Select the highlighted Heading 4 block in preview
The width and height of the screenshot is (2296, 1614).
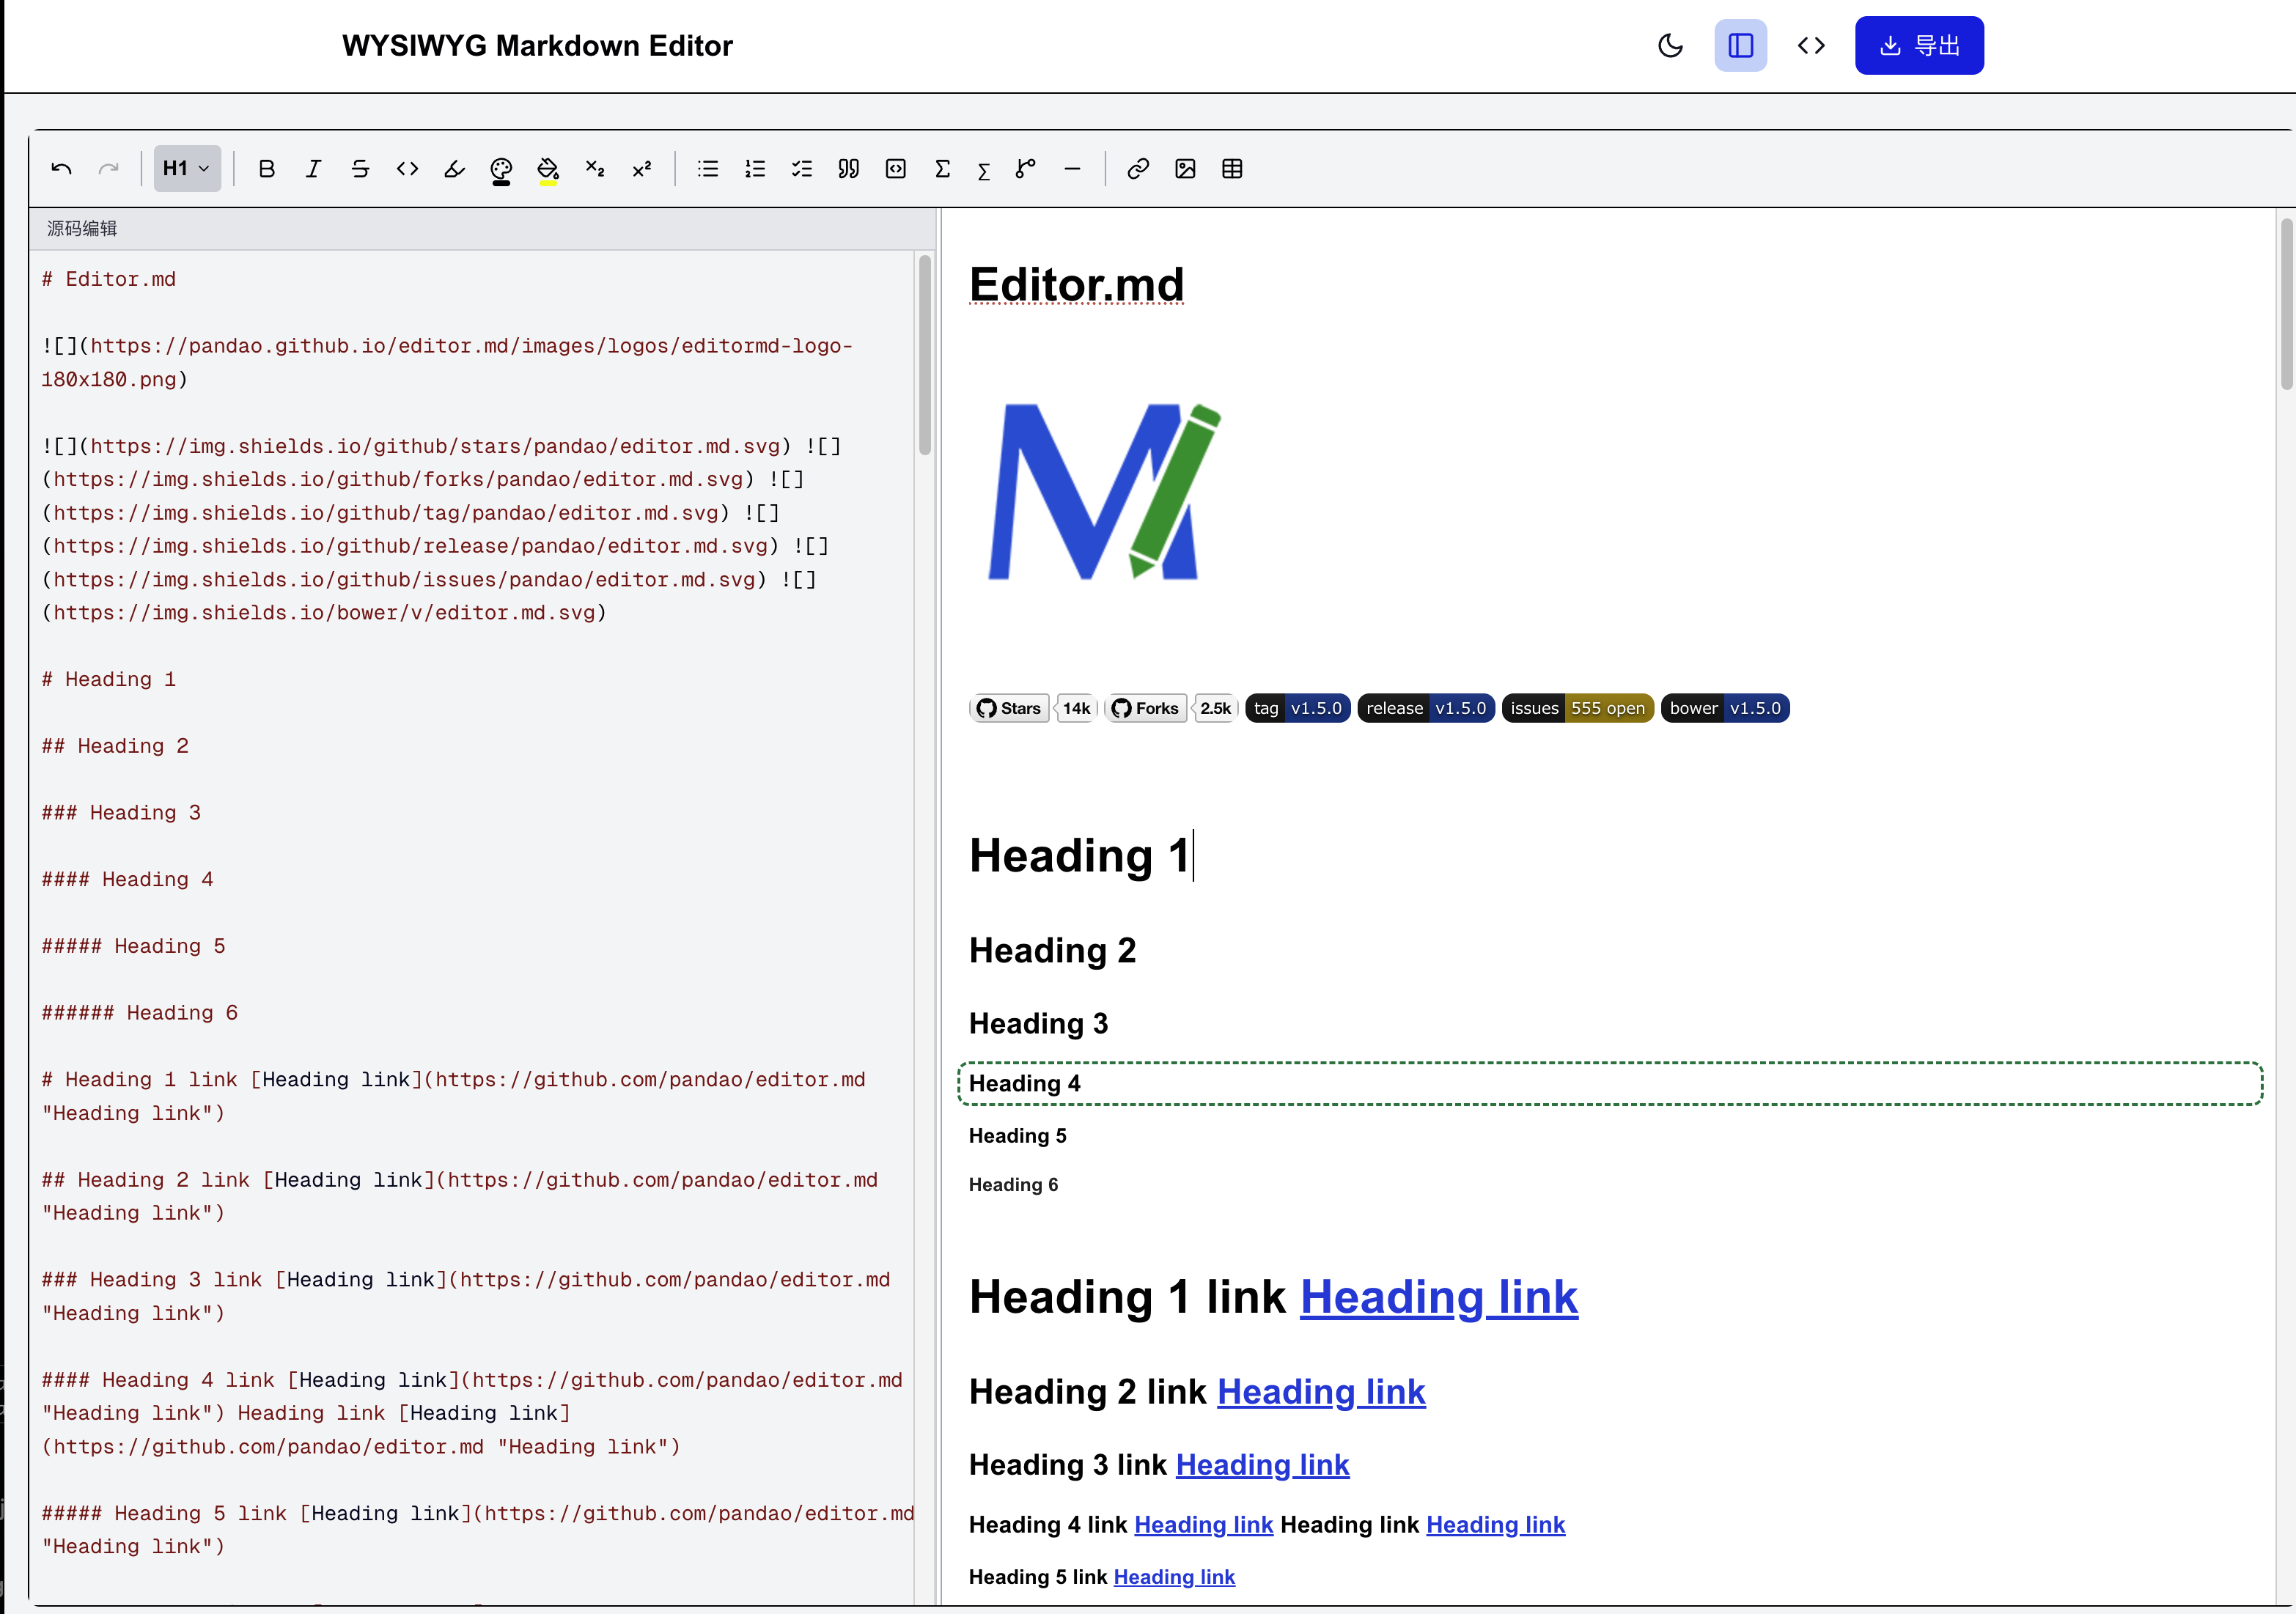click(1610, 1084)
